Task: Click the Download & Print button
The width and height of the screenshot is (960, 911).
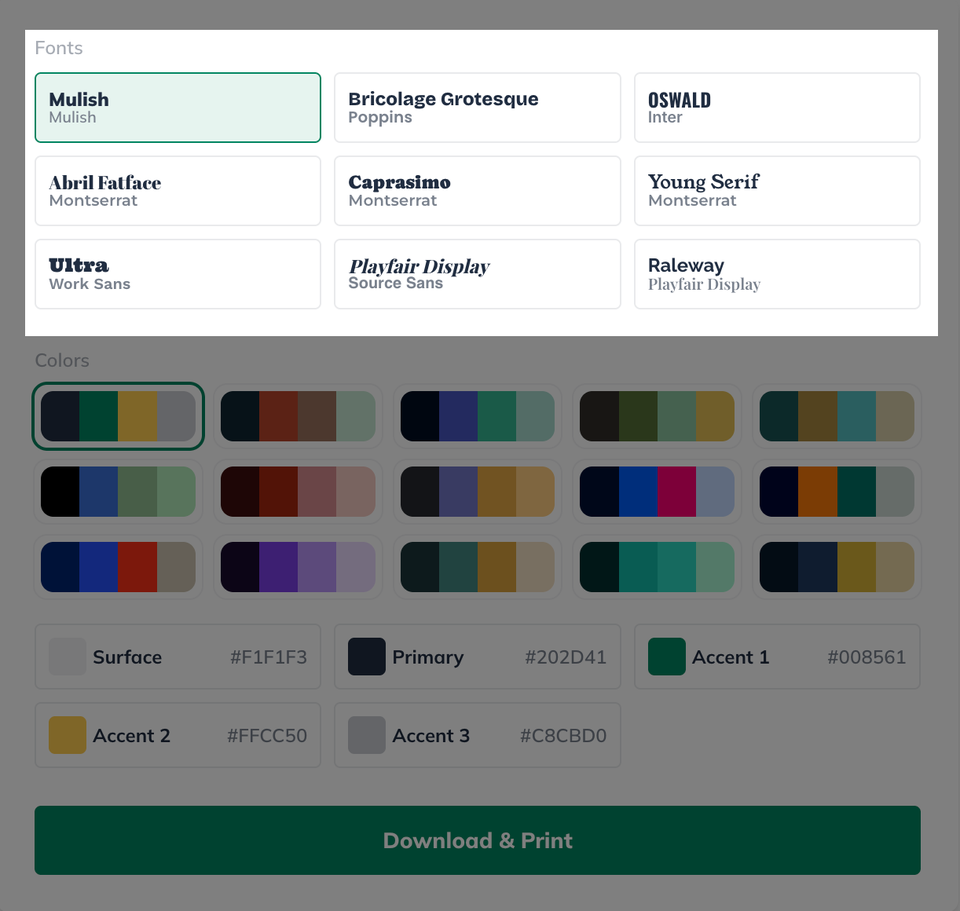Action: pos(478,840)
